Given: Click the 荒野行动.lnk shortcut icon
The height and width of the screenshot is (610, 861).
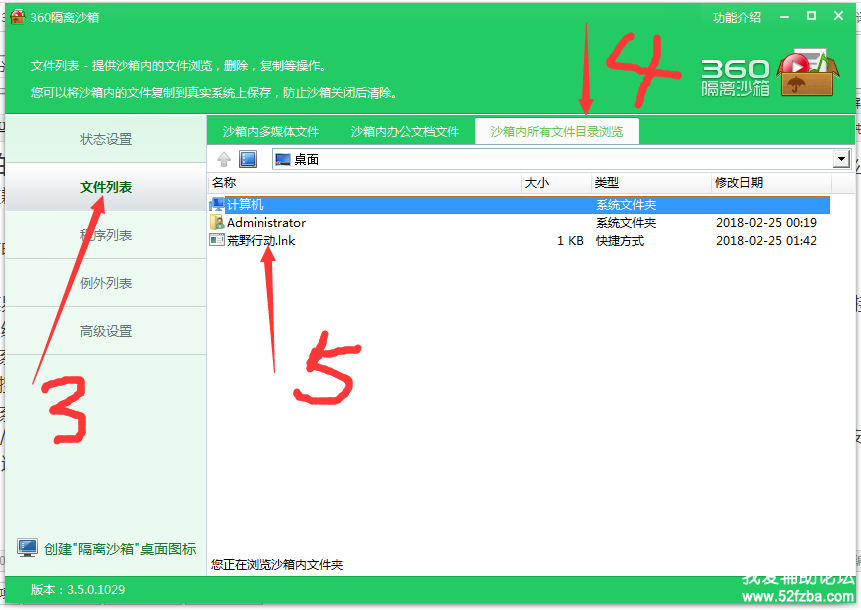Looking at the screenshot, I should [217, 240].
